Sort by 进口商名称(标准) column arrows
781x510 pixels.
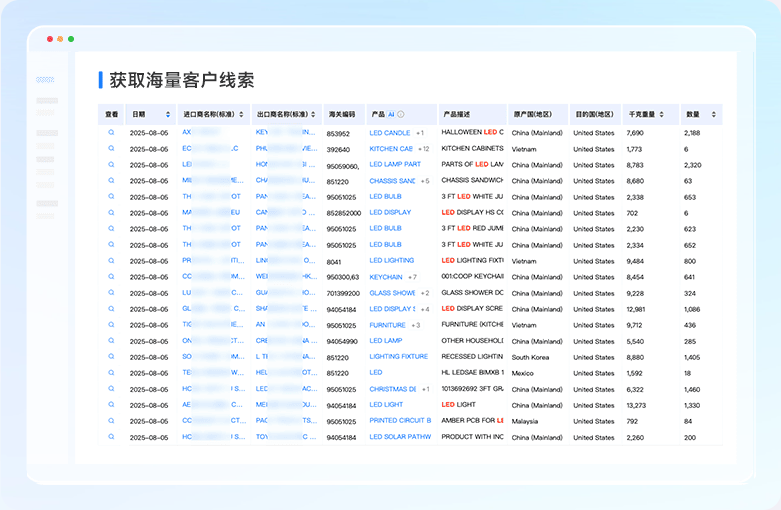242,115
